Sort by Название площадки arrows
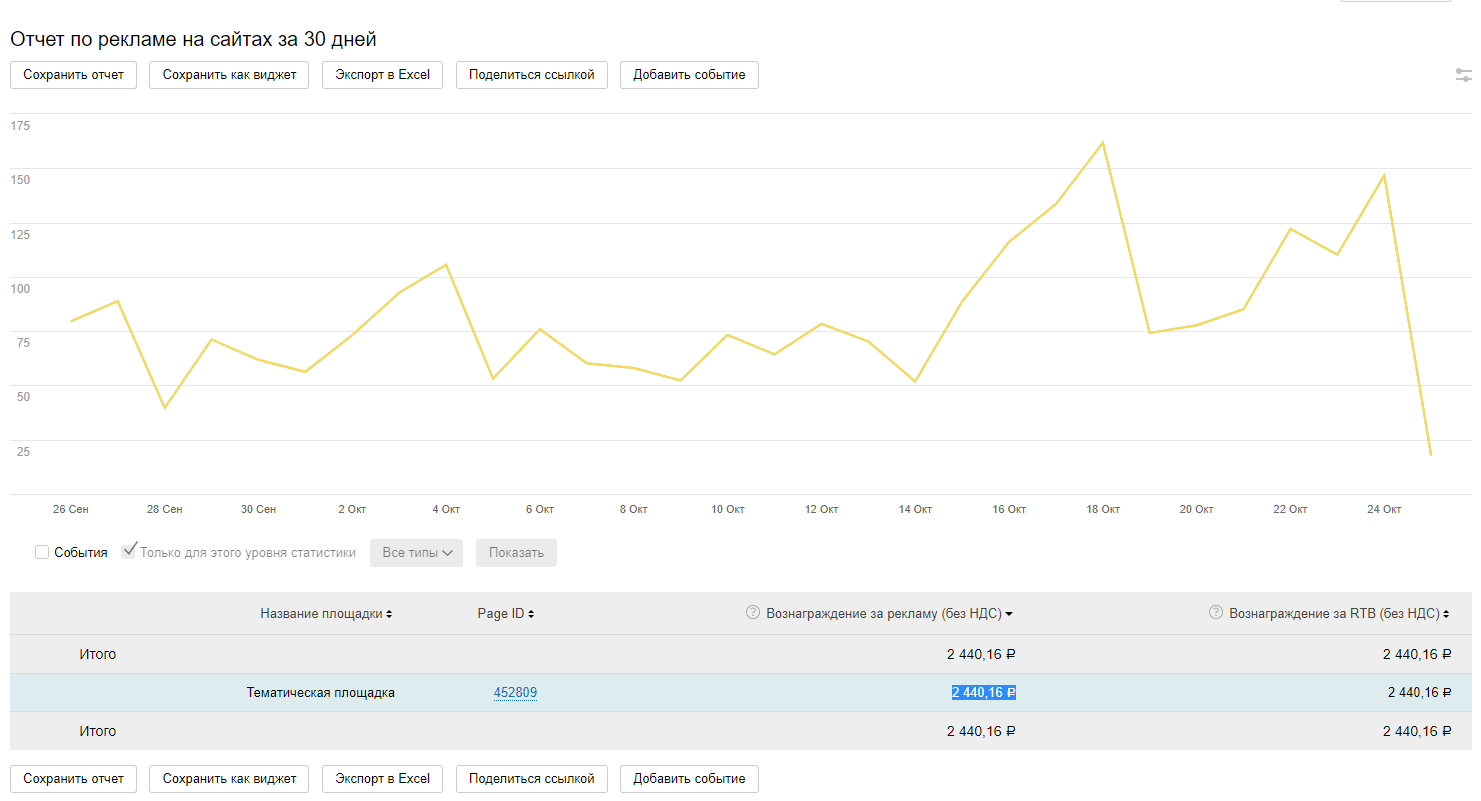The width and height of the screenshot is (1481, 801). pyautogui.click(x=389, y=614)
